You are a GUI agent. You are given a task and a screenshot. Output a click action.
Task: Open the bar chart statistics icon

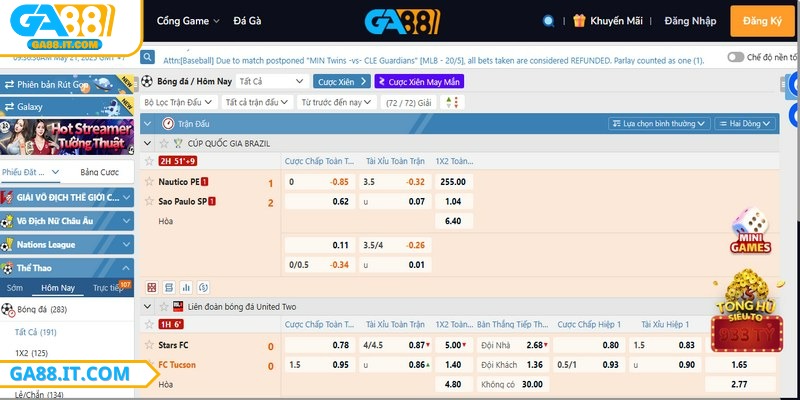click(x=186, y=287)
